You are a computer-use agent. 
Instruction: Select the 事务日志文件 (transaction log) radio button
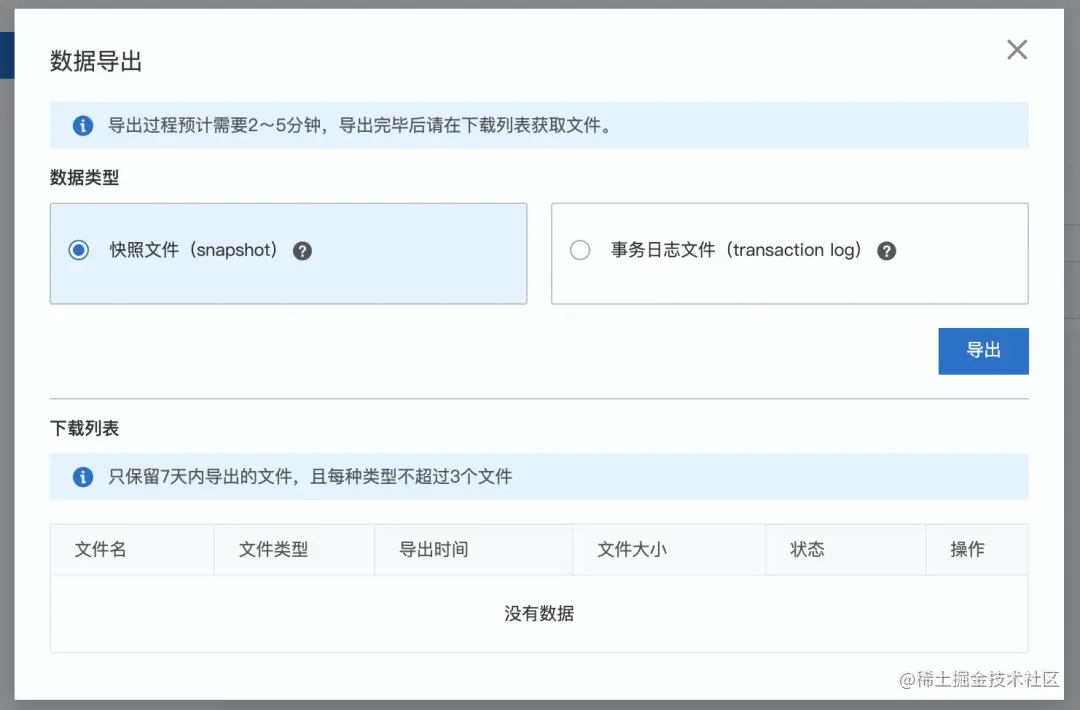(x=580, y=250)
